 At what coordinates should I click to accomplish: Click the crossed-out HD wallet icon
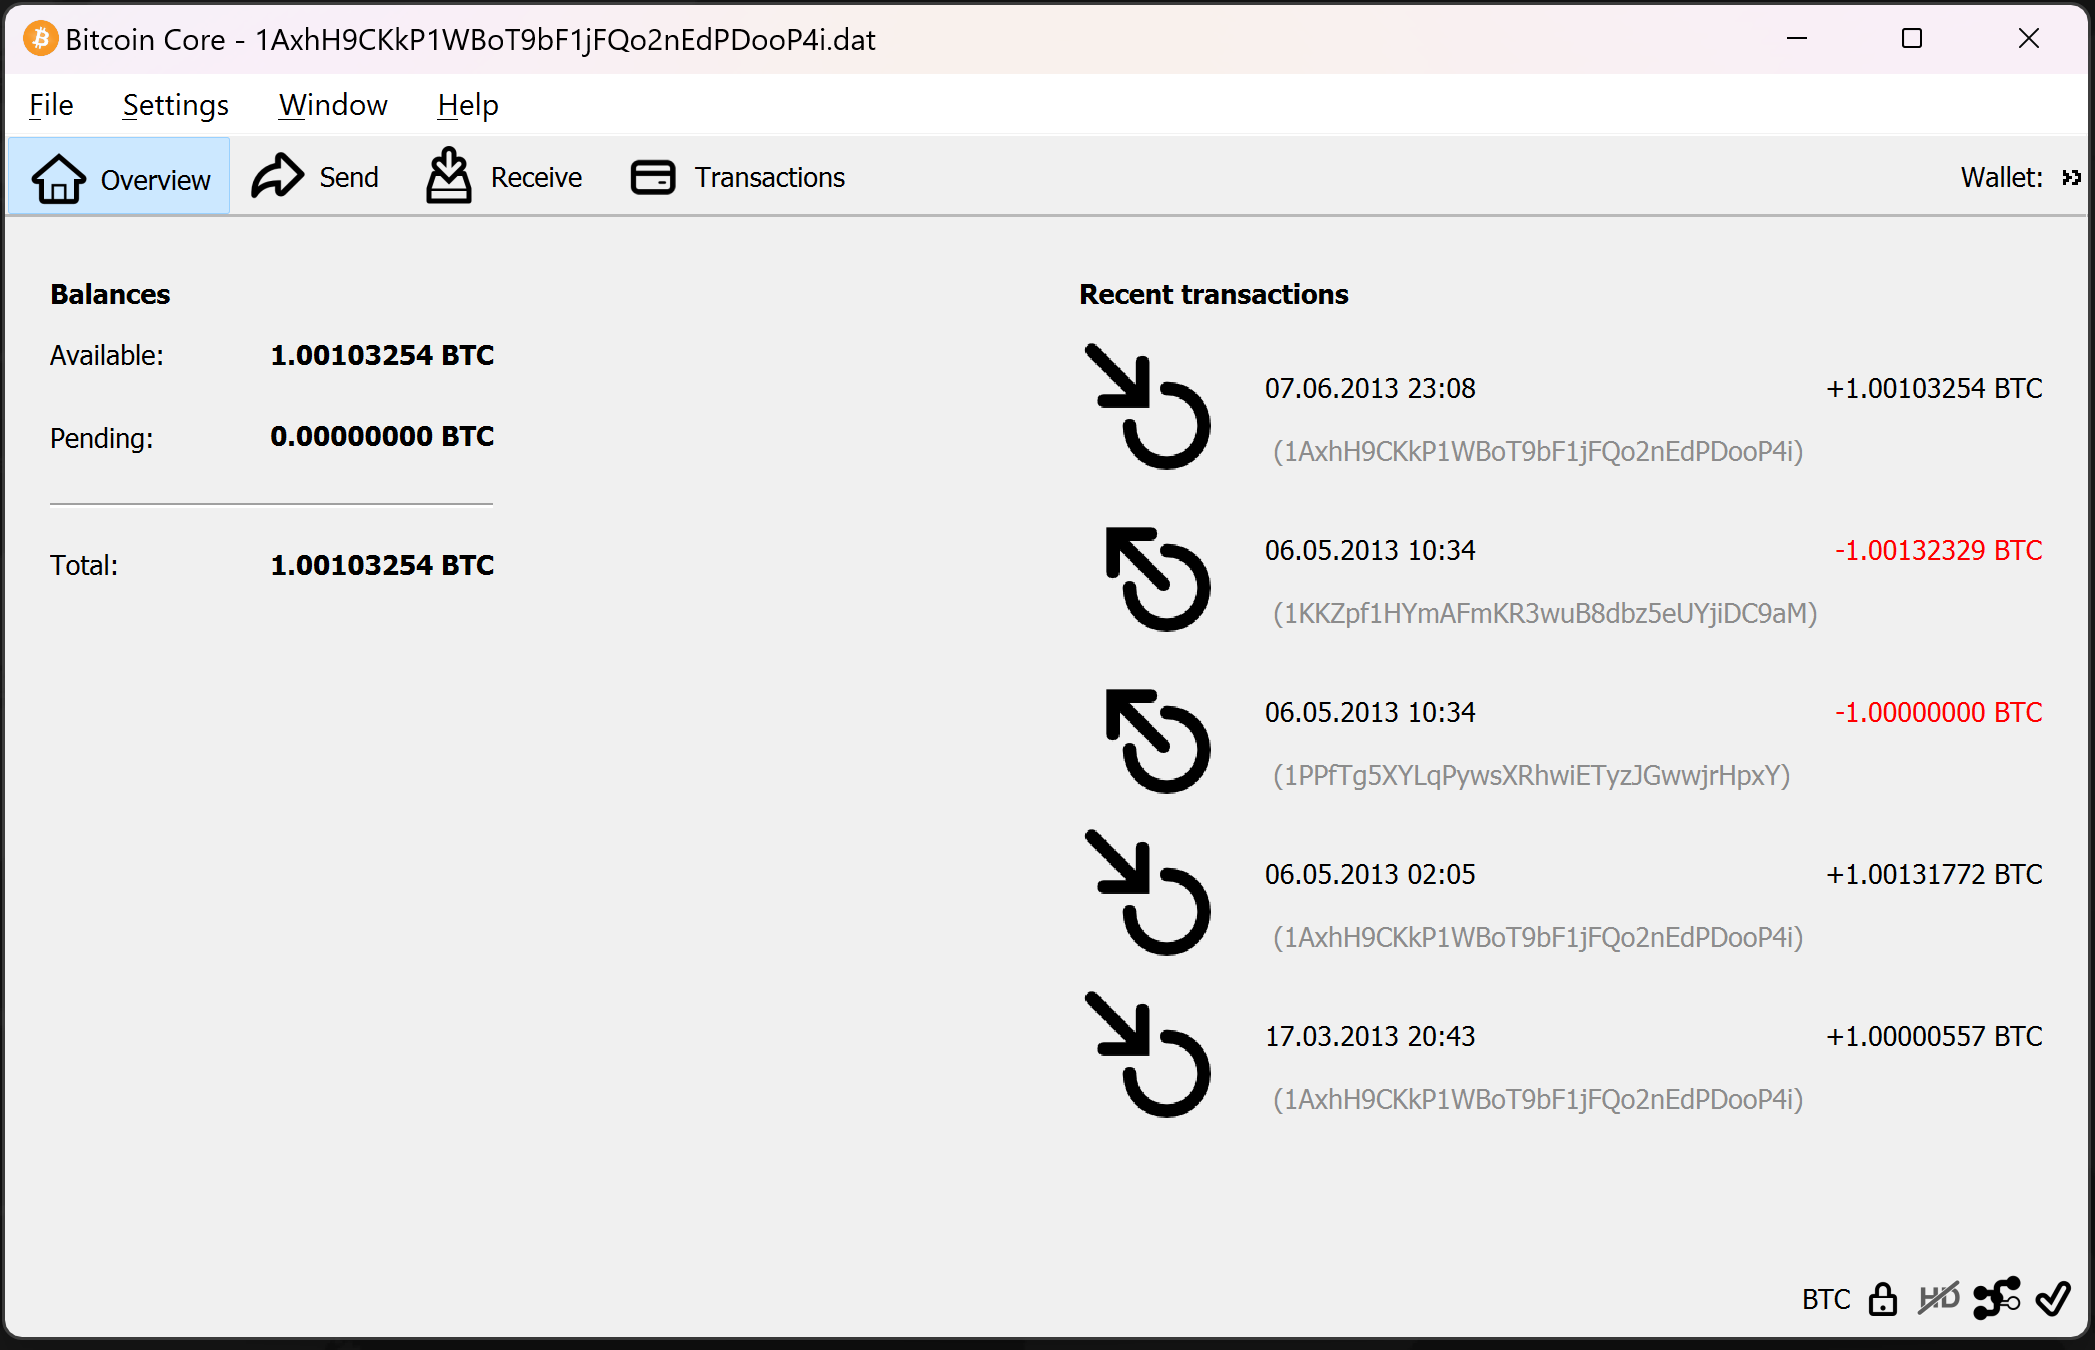tap(1939, 1299)
